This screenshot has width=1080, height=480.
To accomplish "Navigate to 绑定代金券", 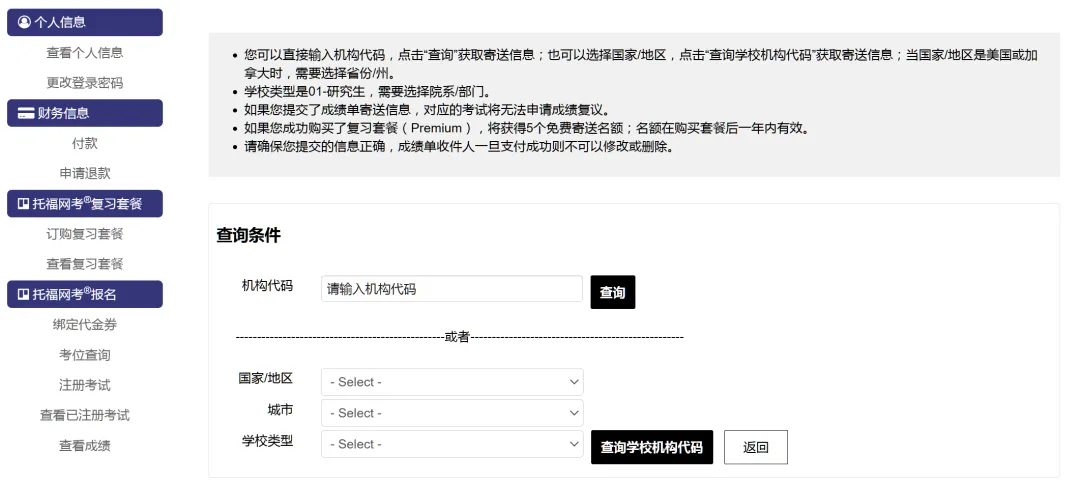I will click(85, 325).
